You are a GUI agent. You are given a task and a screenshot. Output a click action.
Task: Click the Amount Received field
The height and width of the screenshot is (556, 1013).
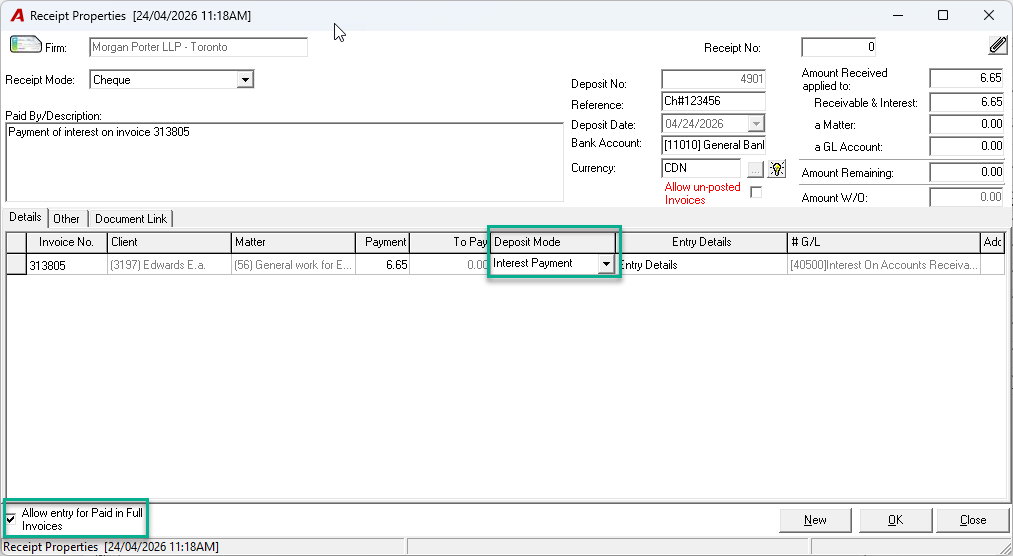(967, 78)
